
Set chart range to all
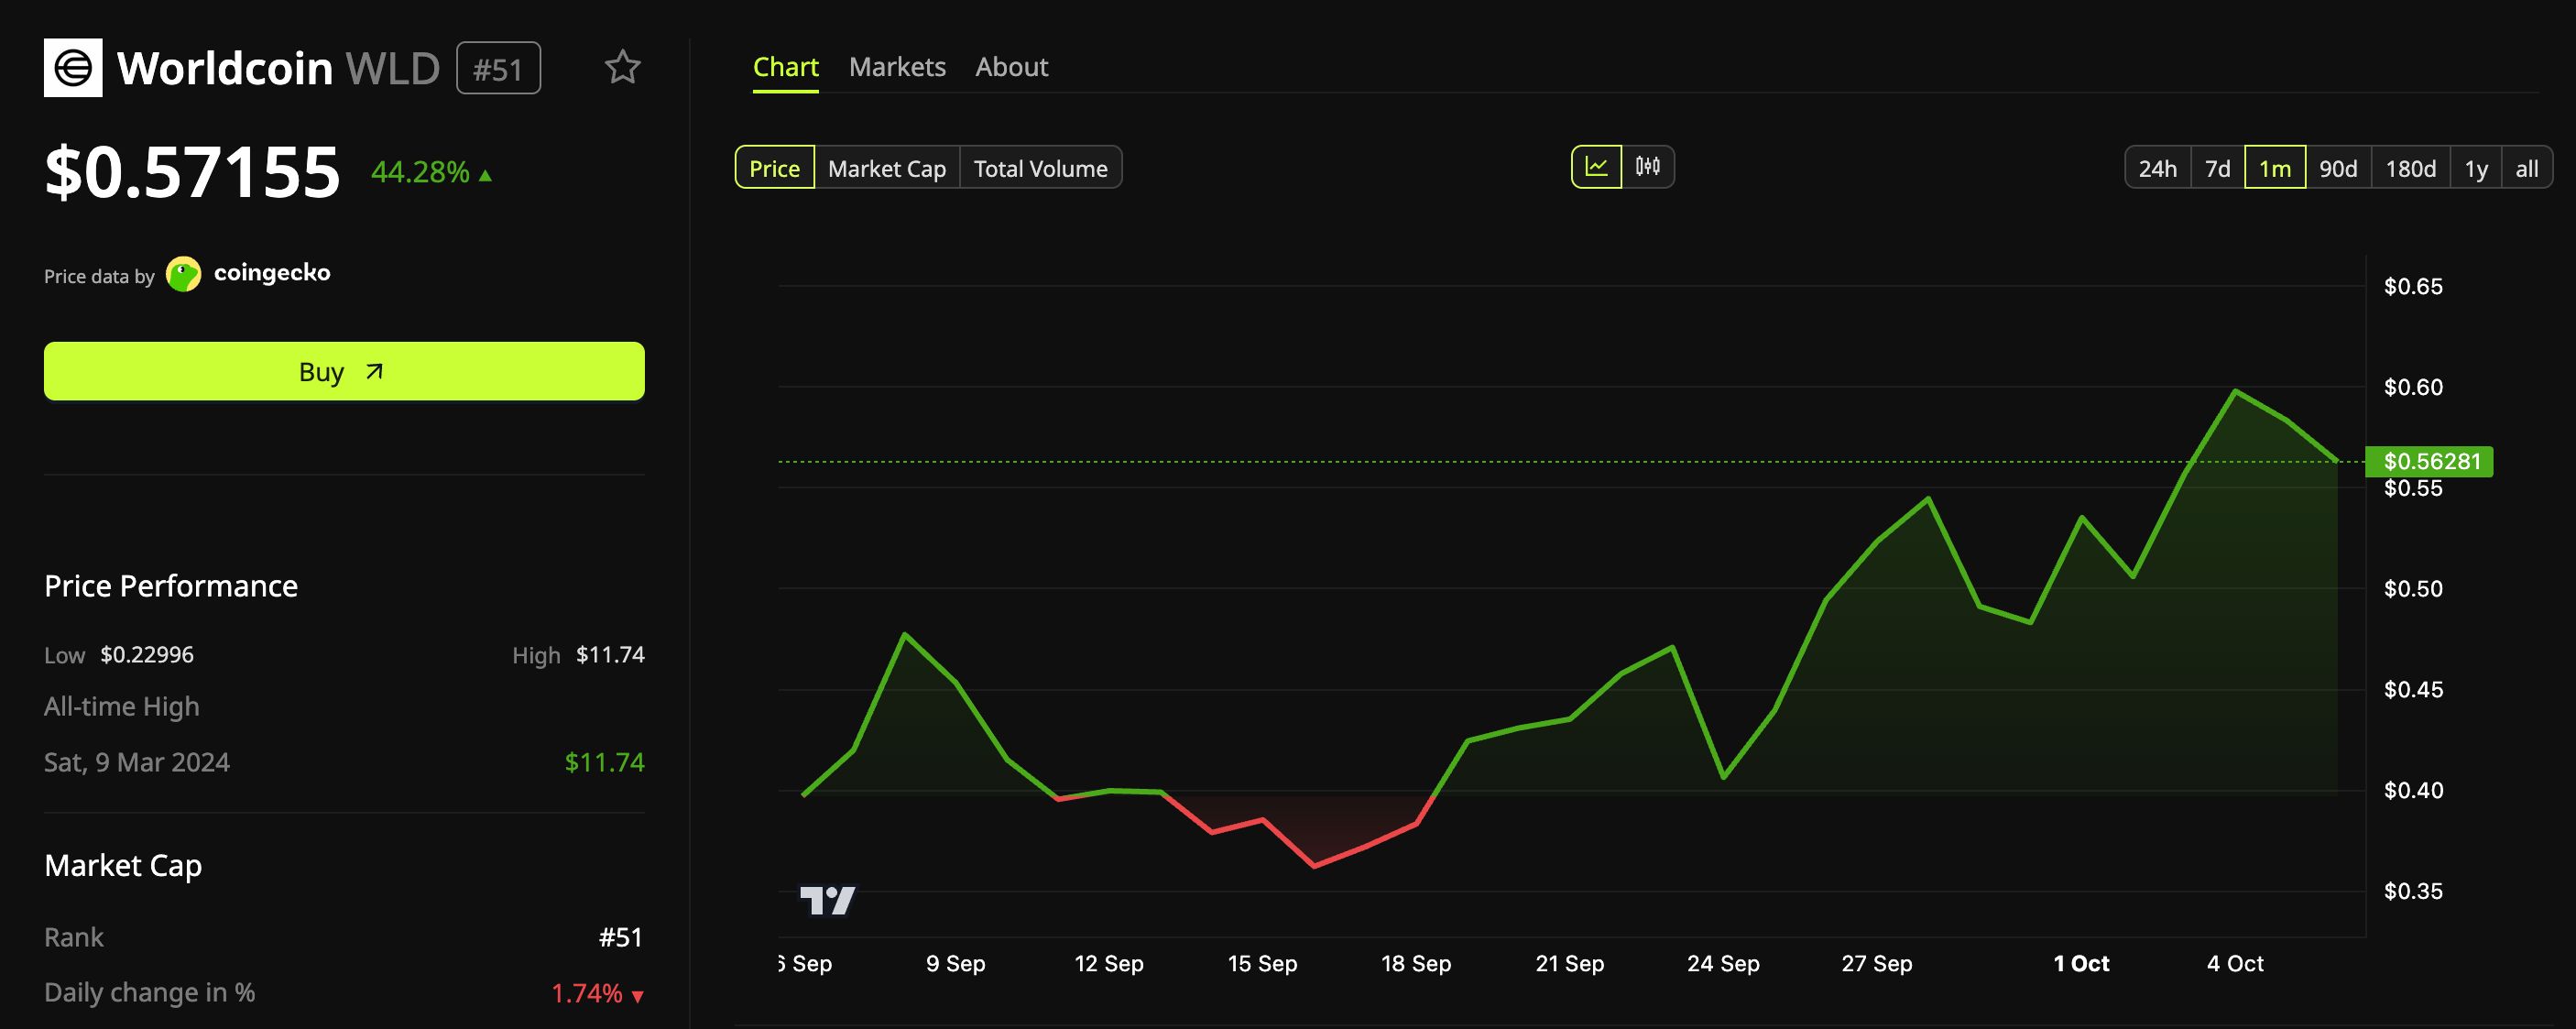(2526, 168)
